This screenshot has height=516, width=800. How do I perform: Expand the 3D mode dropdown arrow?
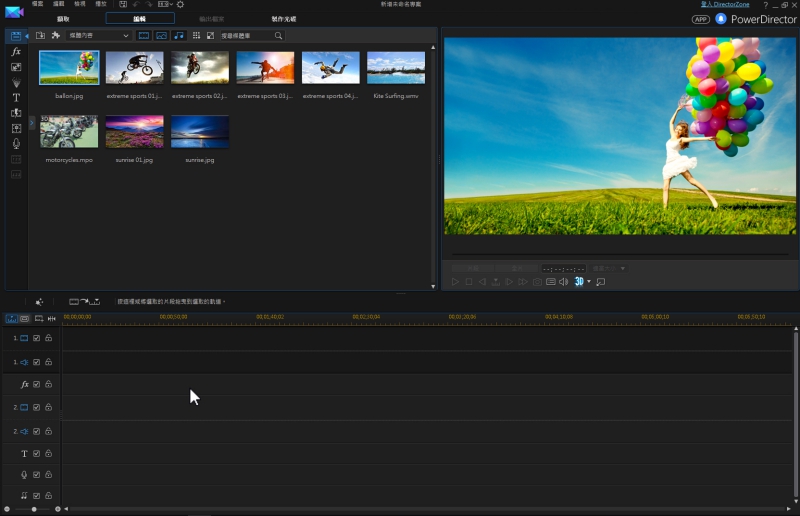(x=589, y=282)
